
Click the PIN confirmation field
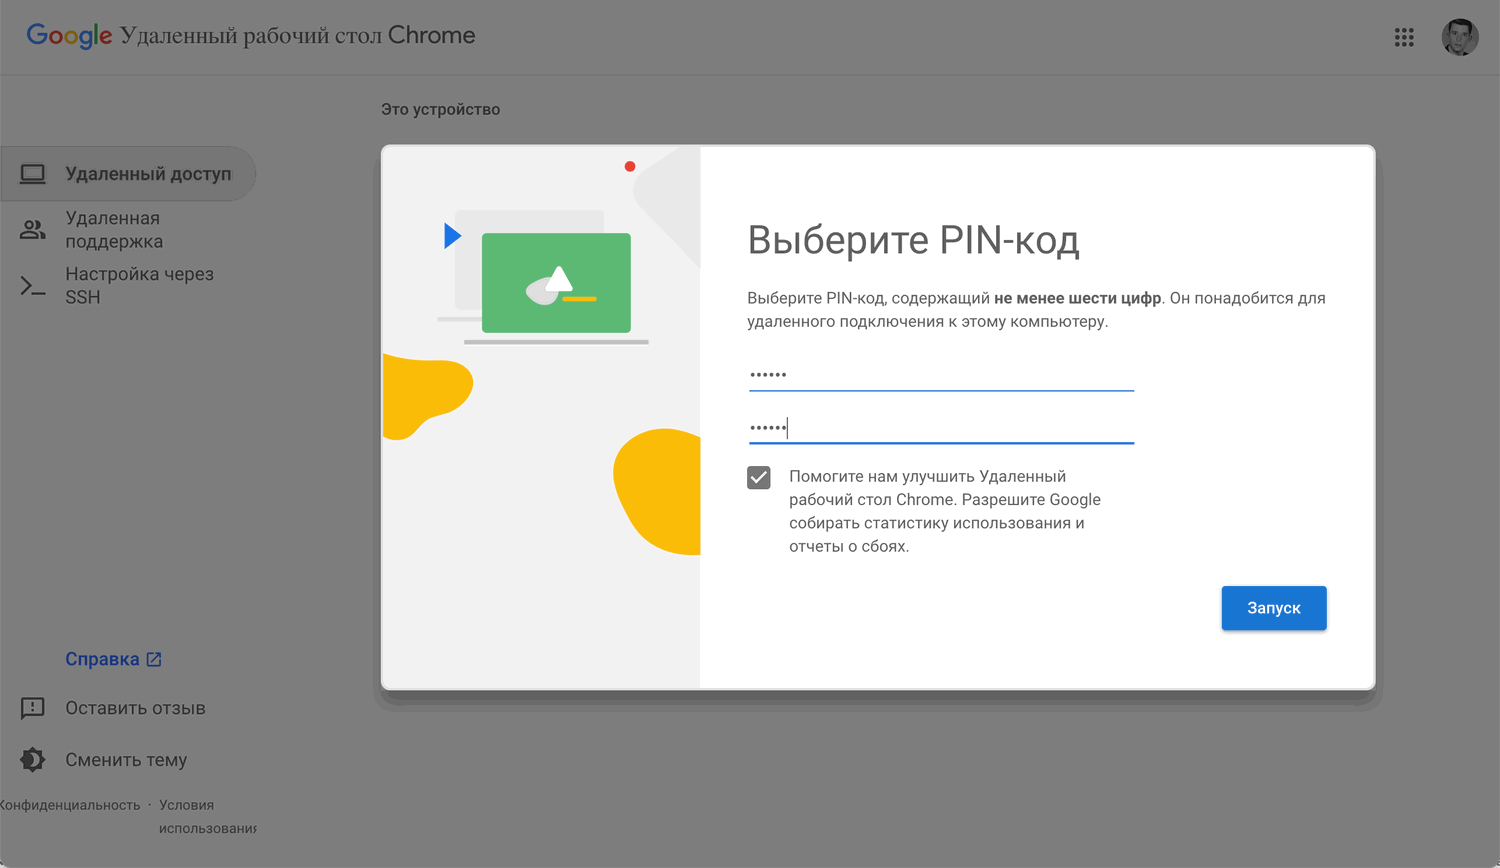tap(940, 427)
